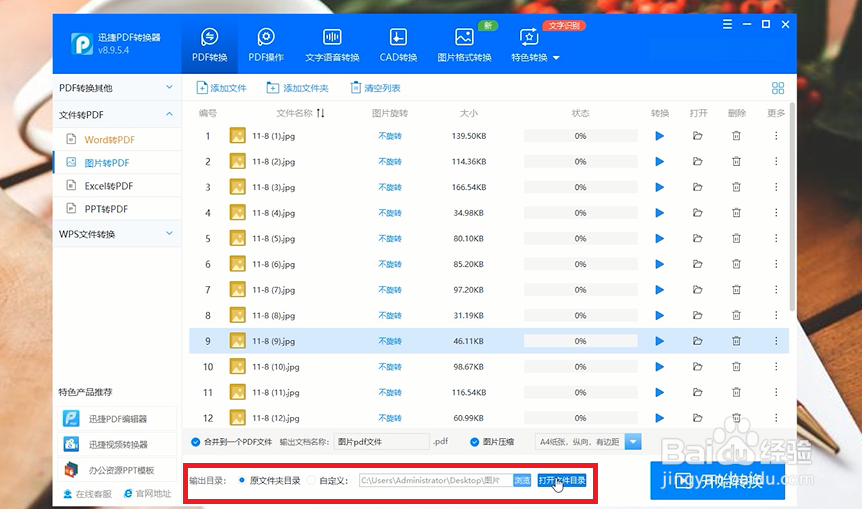This screenshot has width=862, height=509.
Task: Click progress bar of 11-8 (2).jpg
Action: click(581, 162)
